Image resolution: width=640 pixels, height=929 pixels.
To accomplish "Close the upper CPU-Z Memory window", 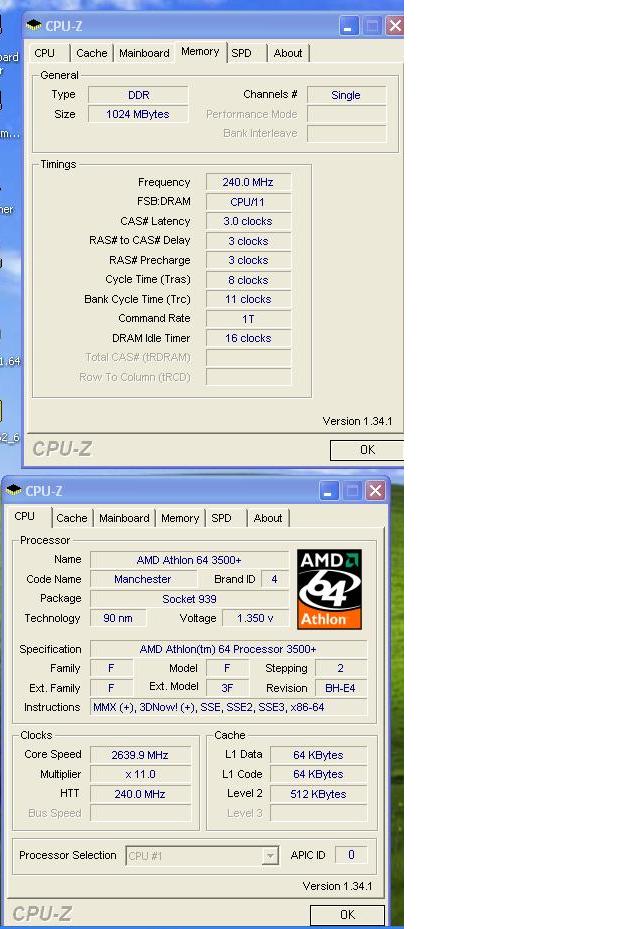I will coord(394,26).
